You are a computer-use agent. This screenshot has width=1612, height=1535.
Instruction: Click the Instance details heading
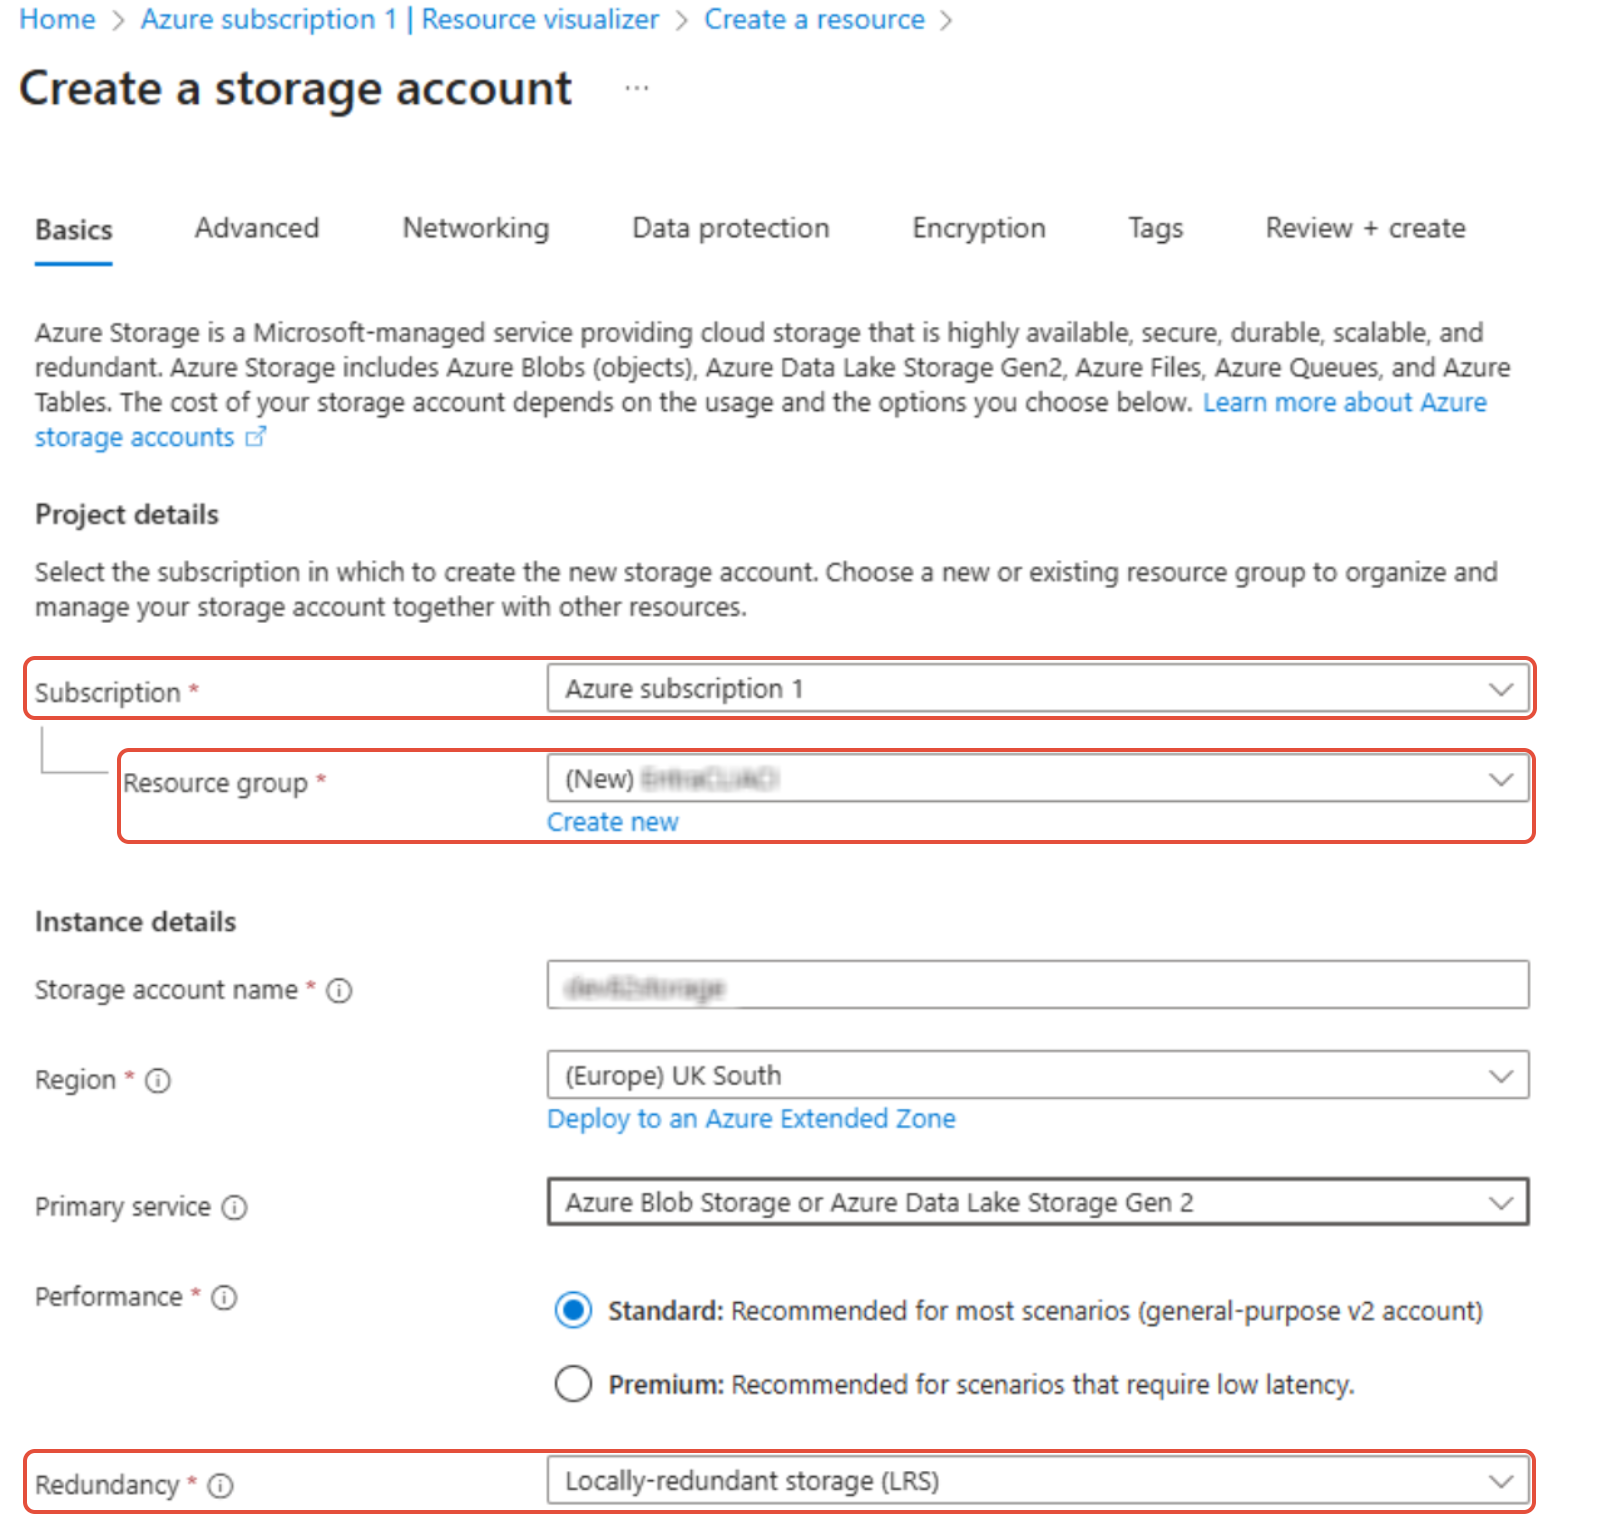pos(135,921)
